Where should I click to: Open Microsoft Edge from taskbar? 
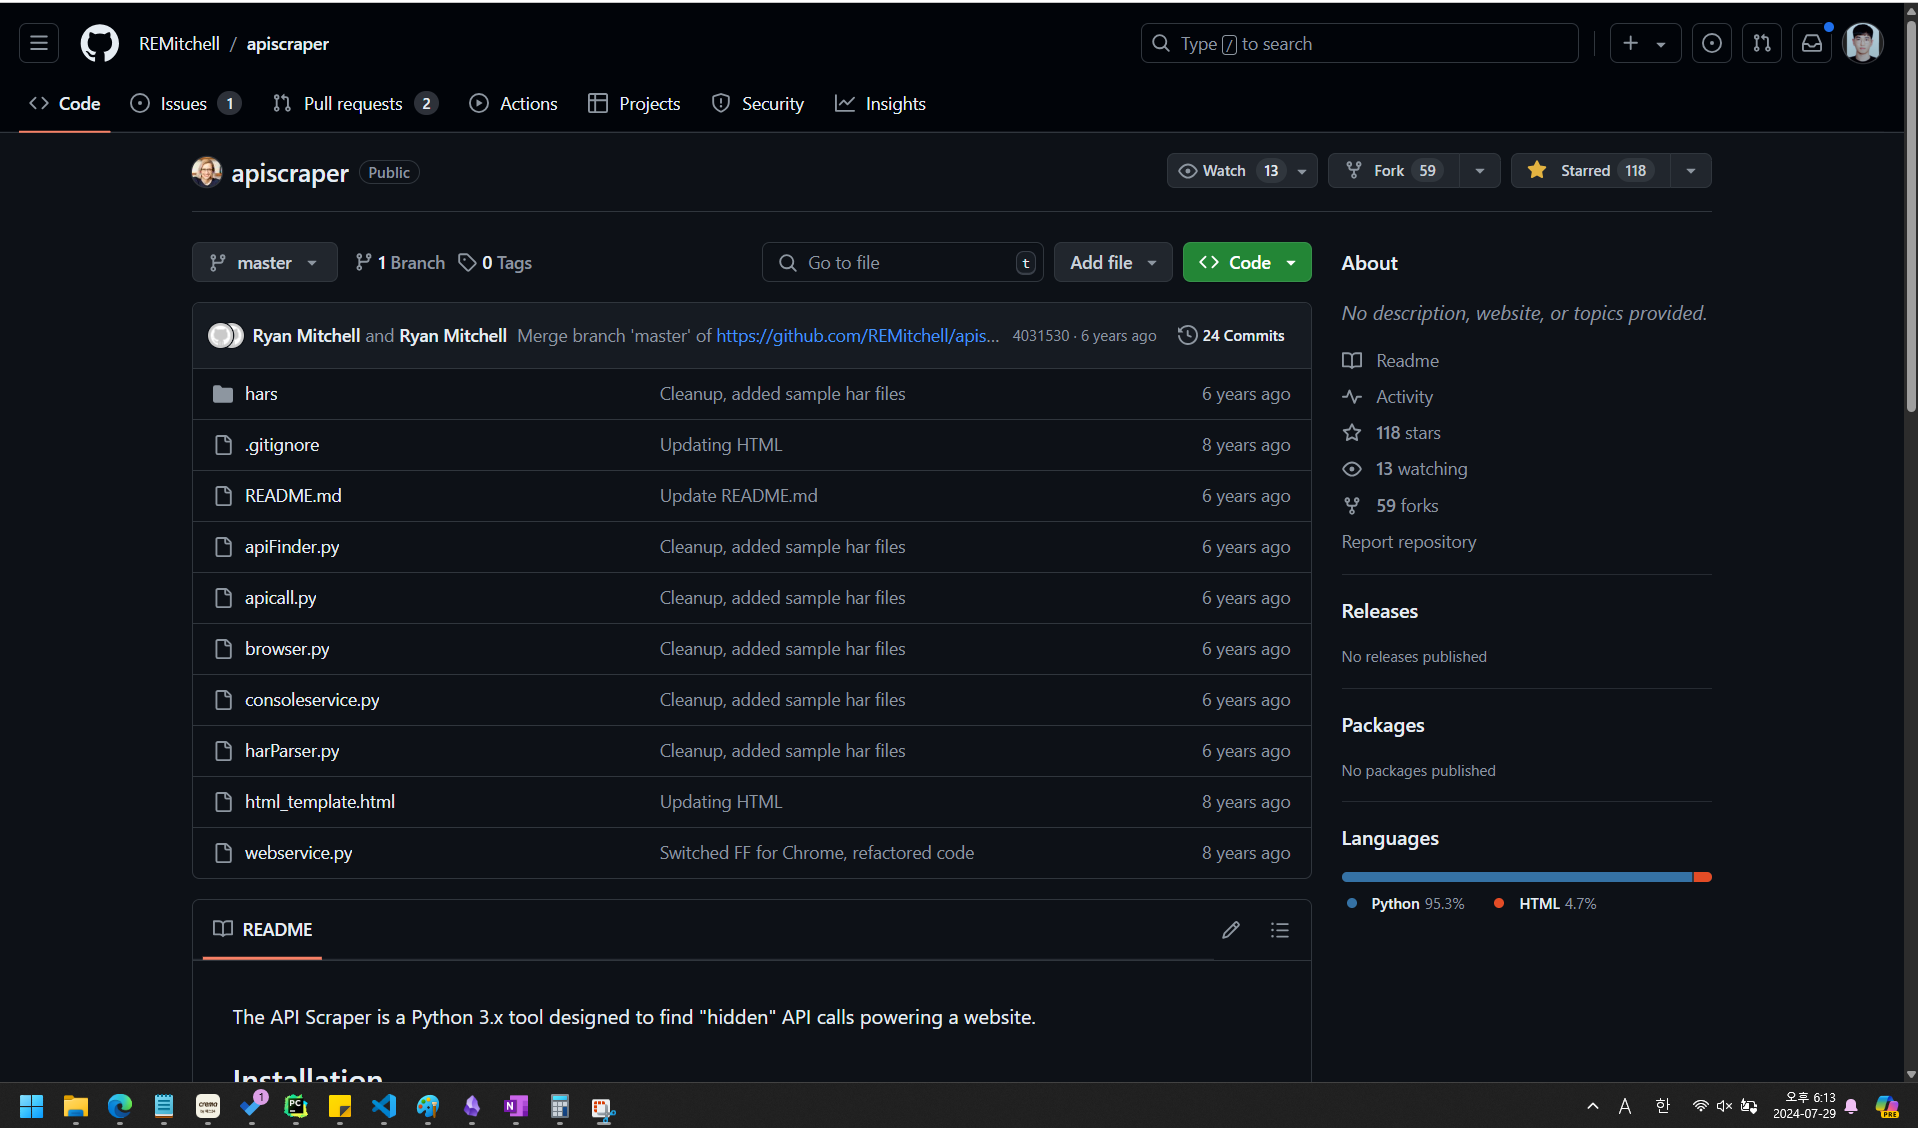pos(120,1106)
